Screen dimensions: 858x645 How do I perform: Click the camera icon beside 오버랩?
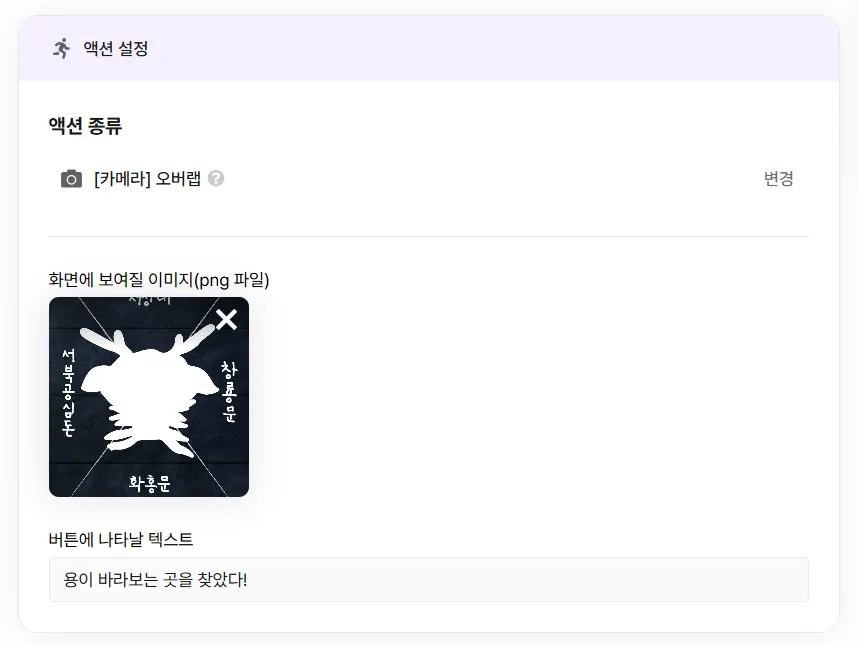tap(71, 179)
